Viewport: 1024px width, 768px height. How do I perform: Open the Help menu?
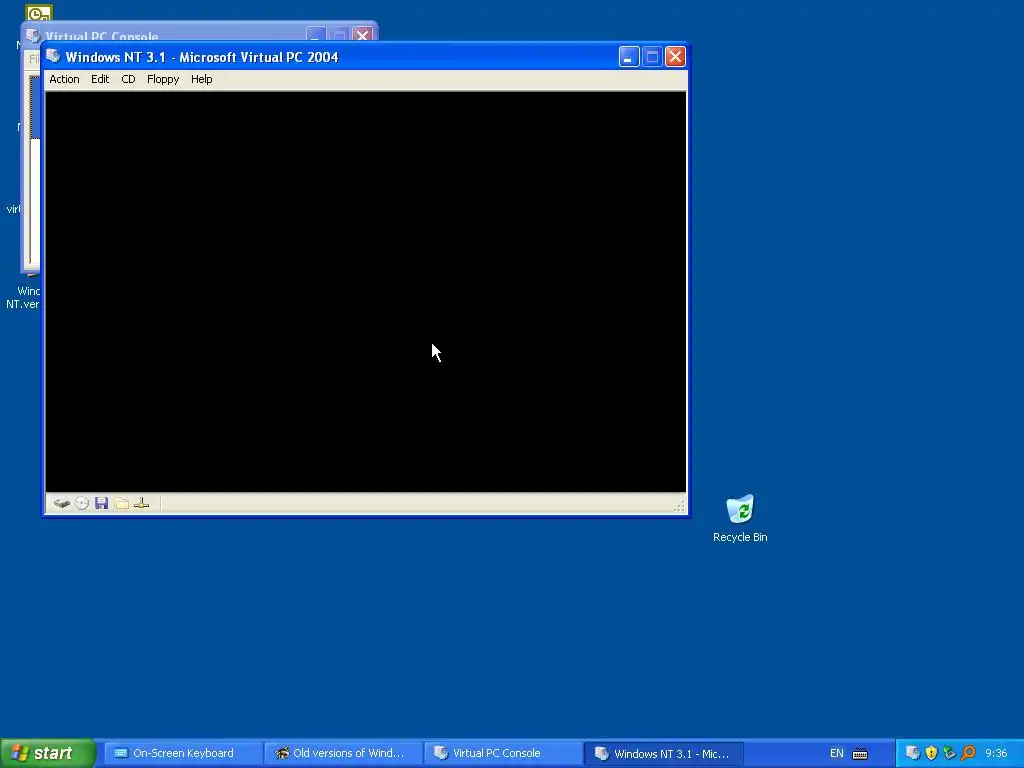[x=201, y=79]
